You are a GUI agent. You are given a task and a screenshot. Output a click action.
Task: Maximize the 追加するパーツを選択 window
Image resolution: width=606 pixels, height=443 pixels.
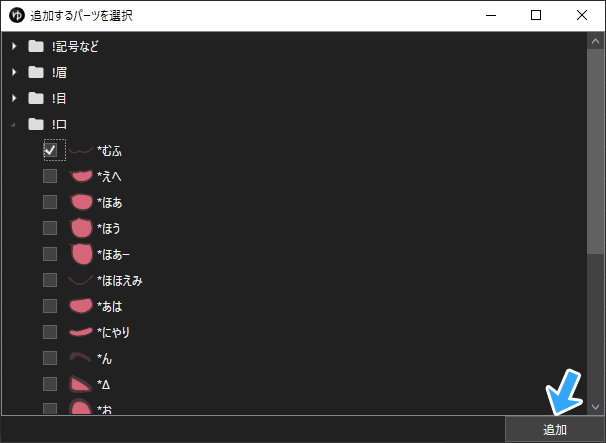pyautogui.click(x=536, y=15)
